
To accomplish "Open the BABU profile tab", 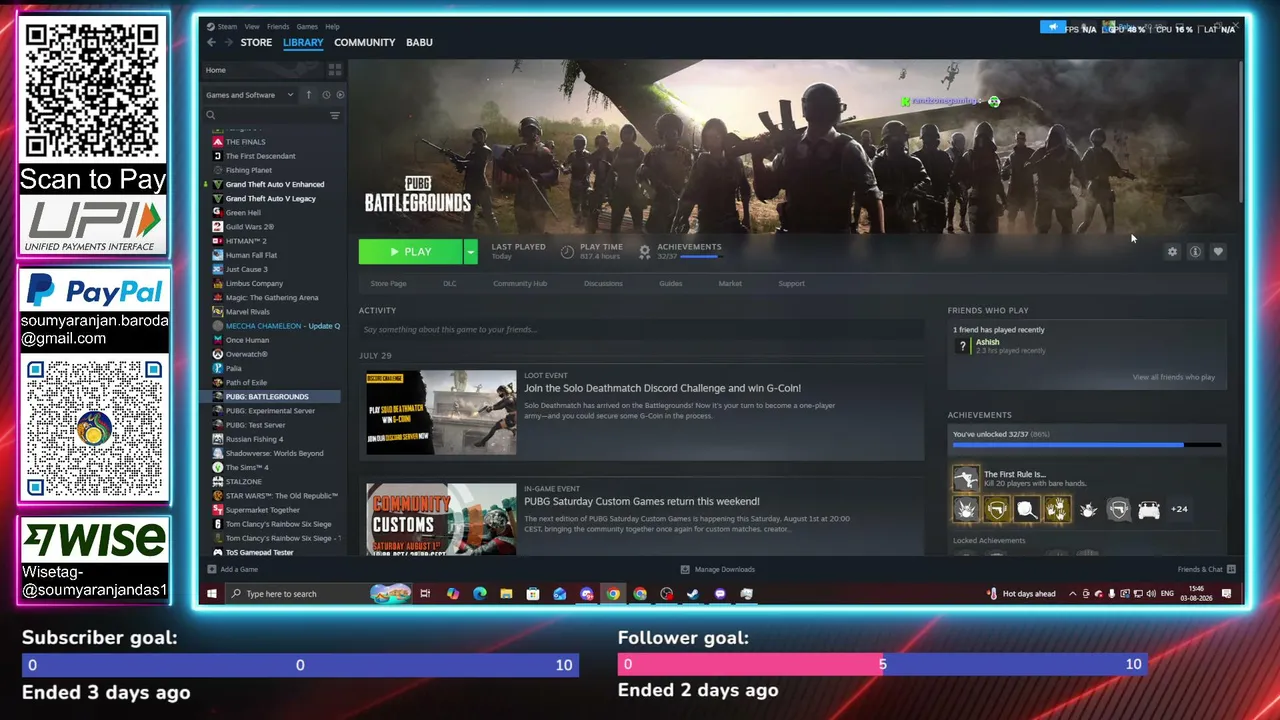I will [419, 42].
